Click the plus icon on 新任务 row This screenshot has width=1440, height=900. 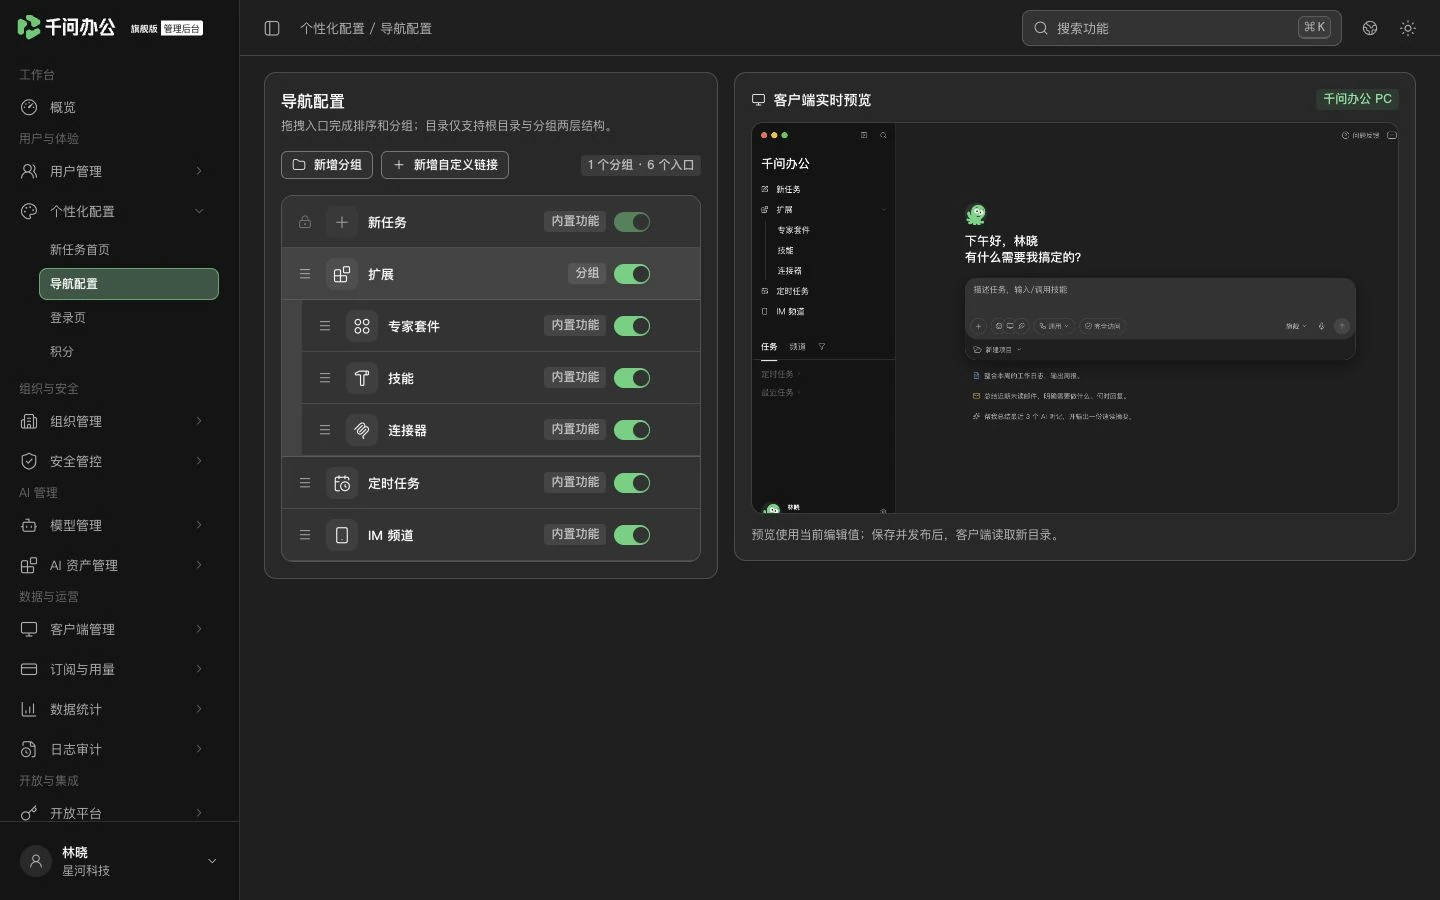342,222
